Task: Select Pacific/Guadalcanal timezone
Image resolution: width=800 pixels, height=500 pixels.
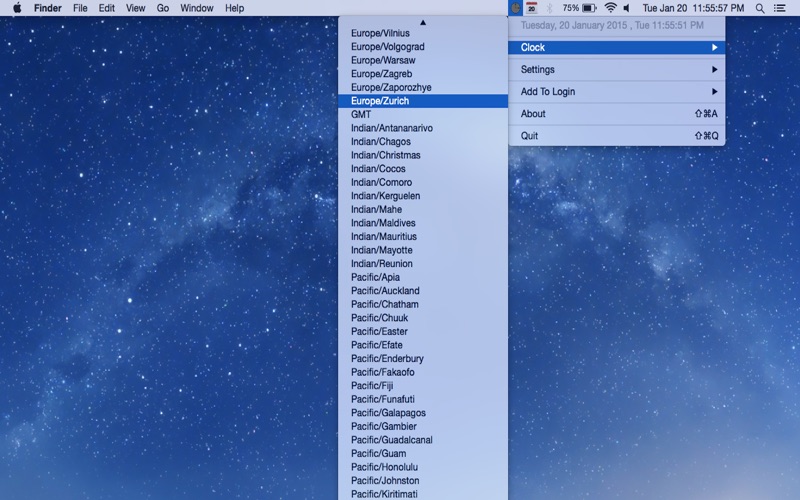Action: [423, 440]
